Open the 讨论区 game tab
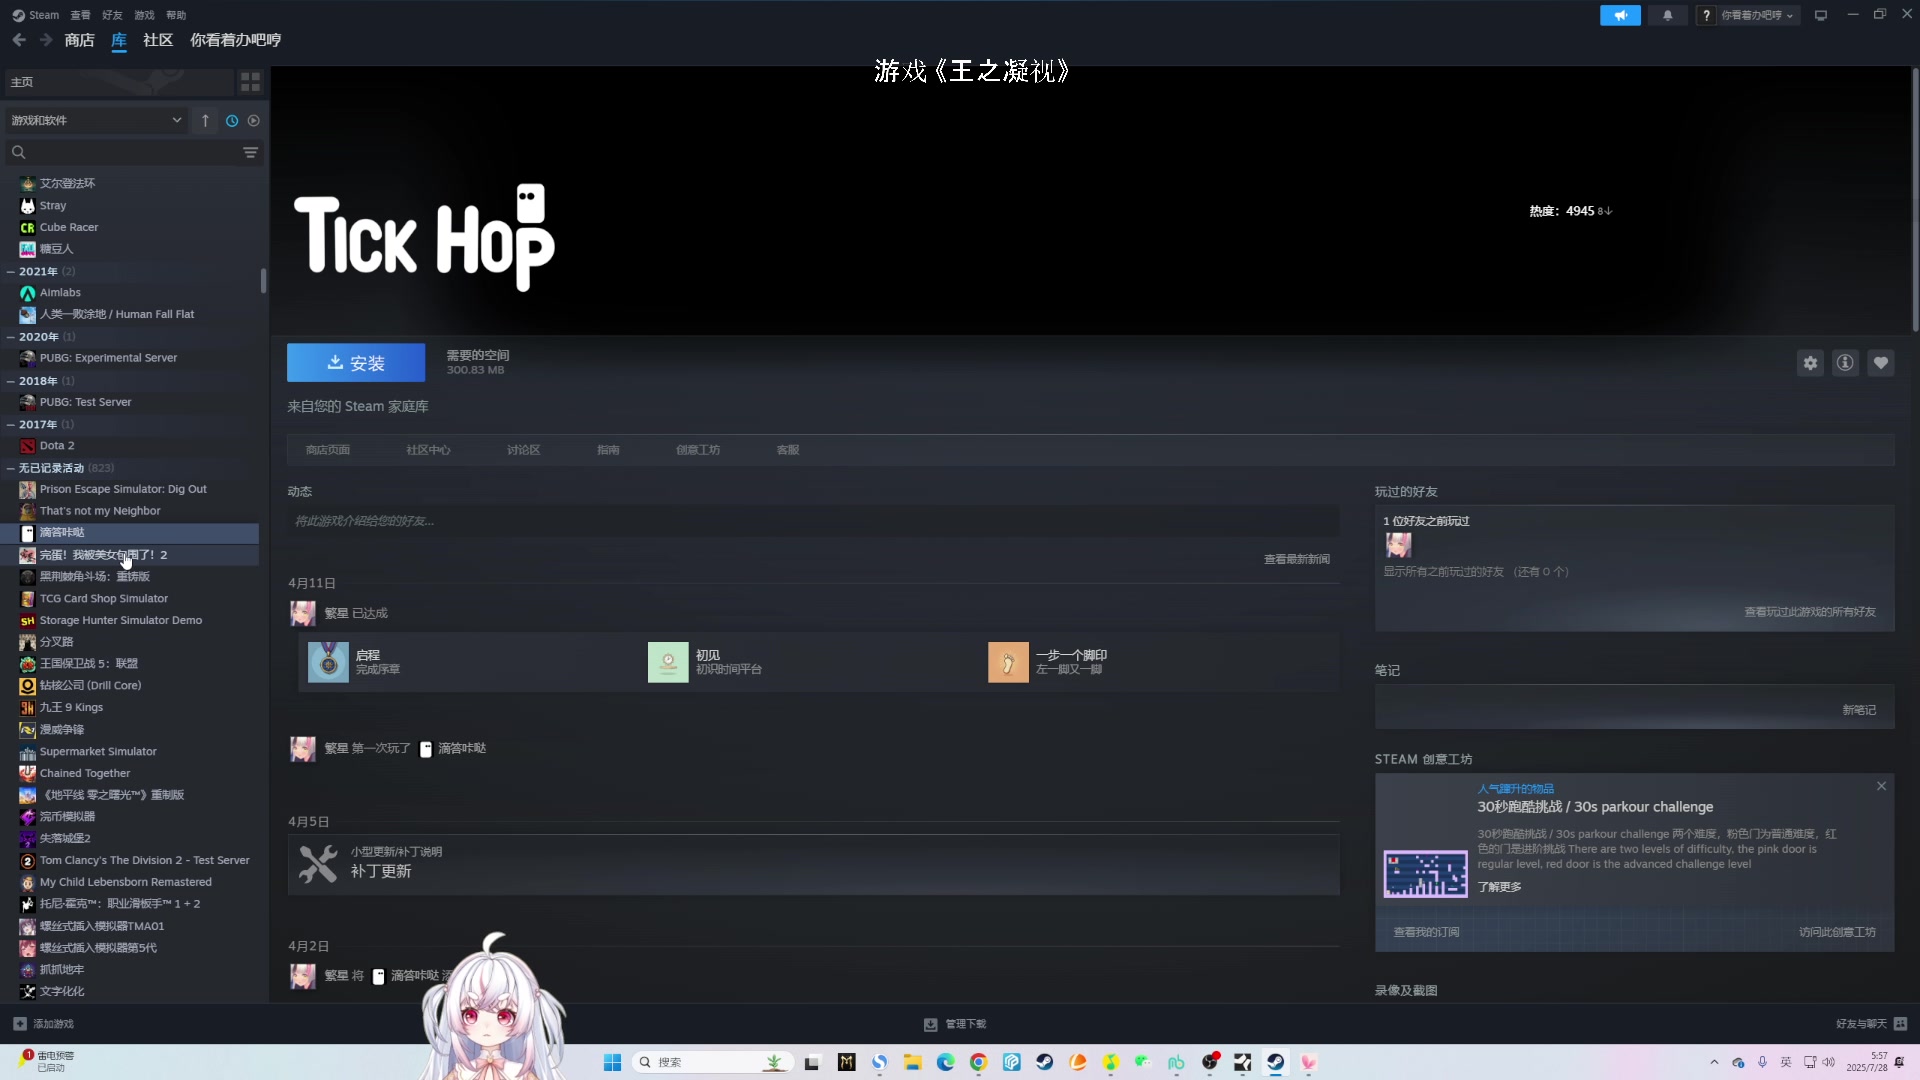The image size is (1920, 1080). click(x=523, y=450)
